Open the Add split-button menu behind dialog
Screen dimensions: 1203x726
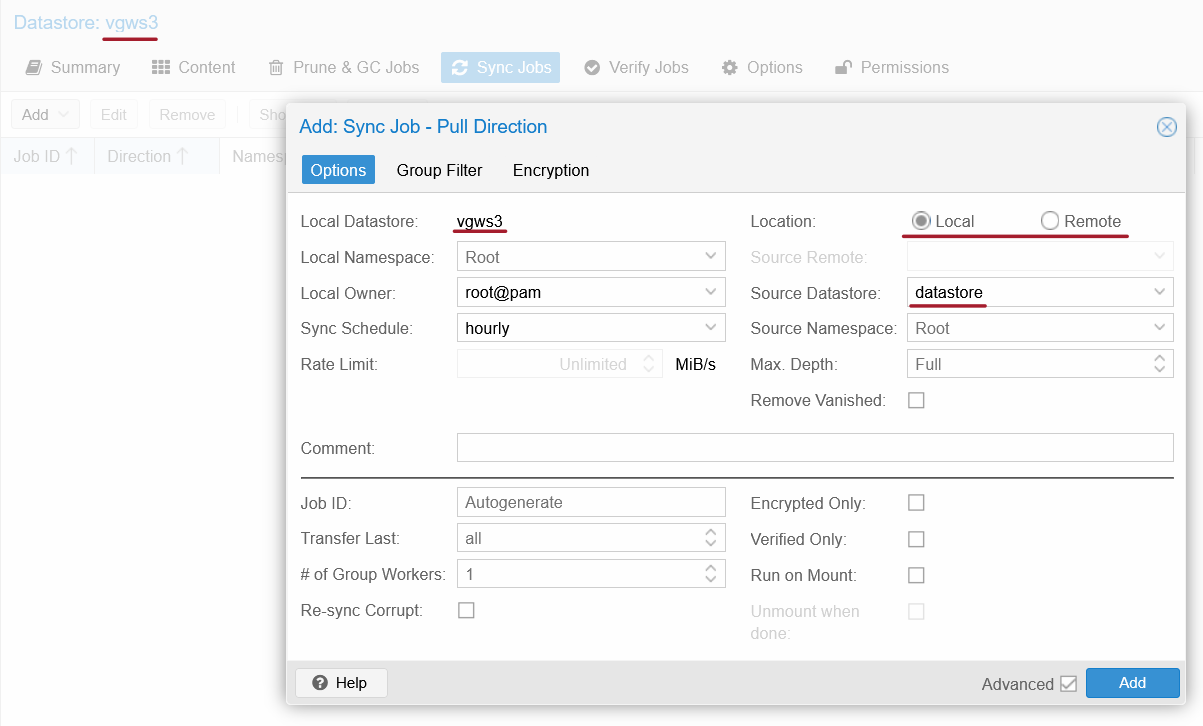tap(45, 114)
